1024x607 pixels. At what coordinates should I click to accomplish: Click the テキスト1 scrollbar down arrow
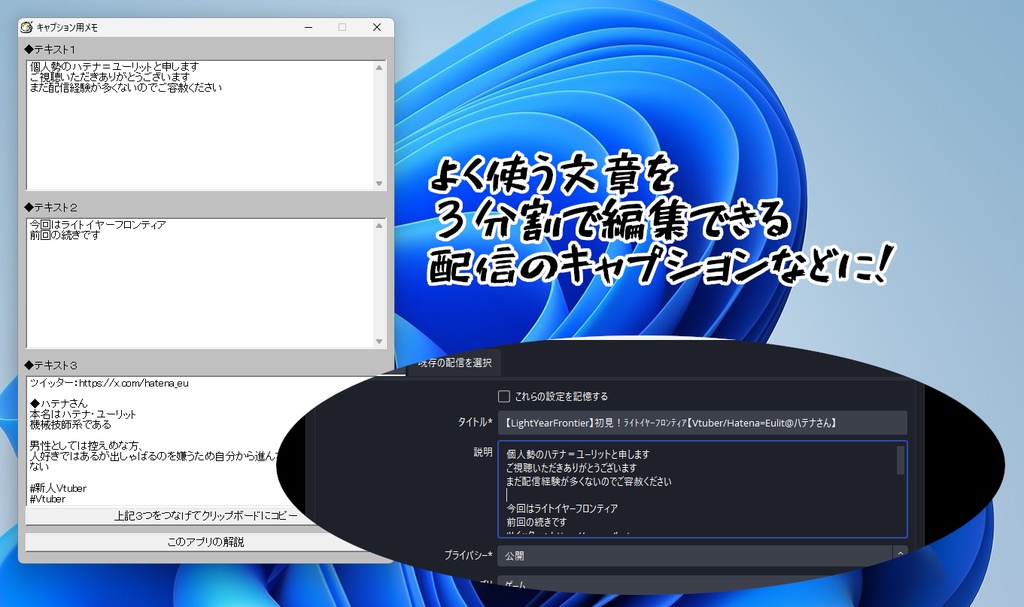[x=379, y=184]
